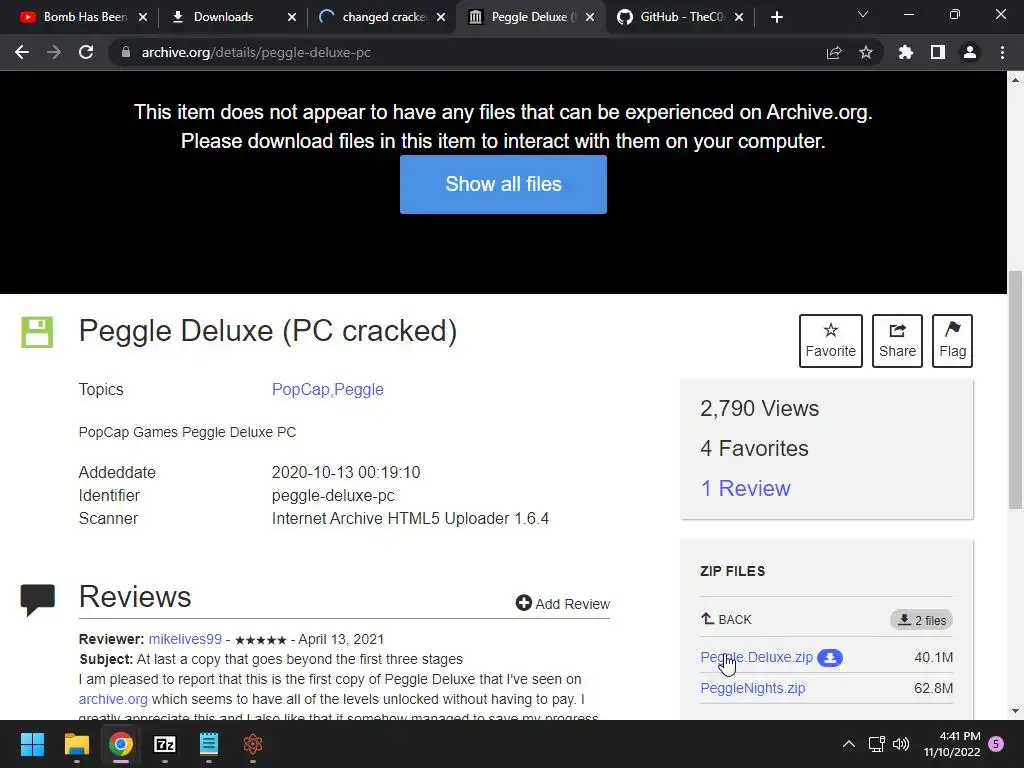Go back using the browser back arrow
Image resolution: width=1024 pixels, height=768 pixels.
click(x=22, y=52)
